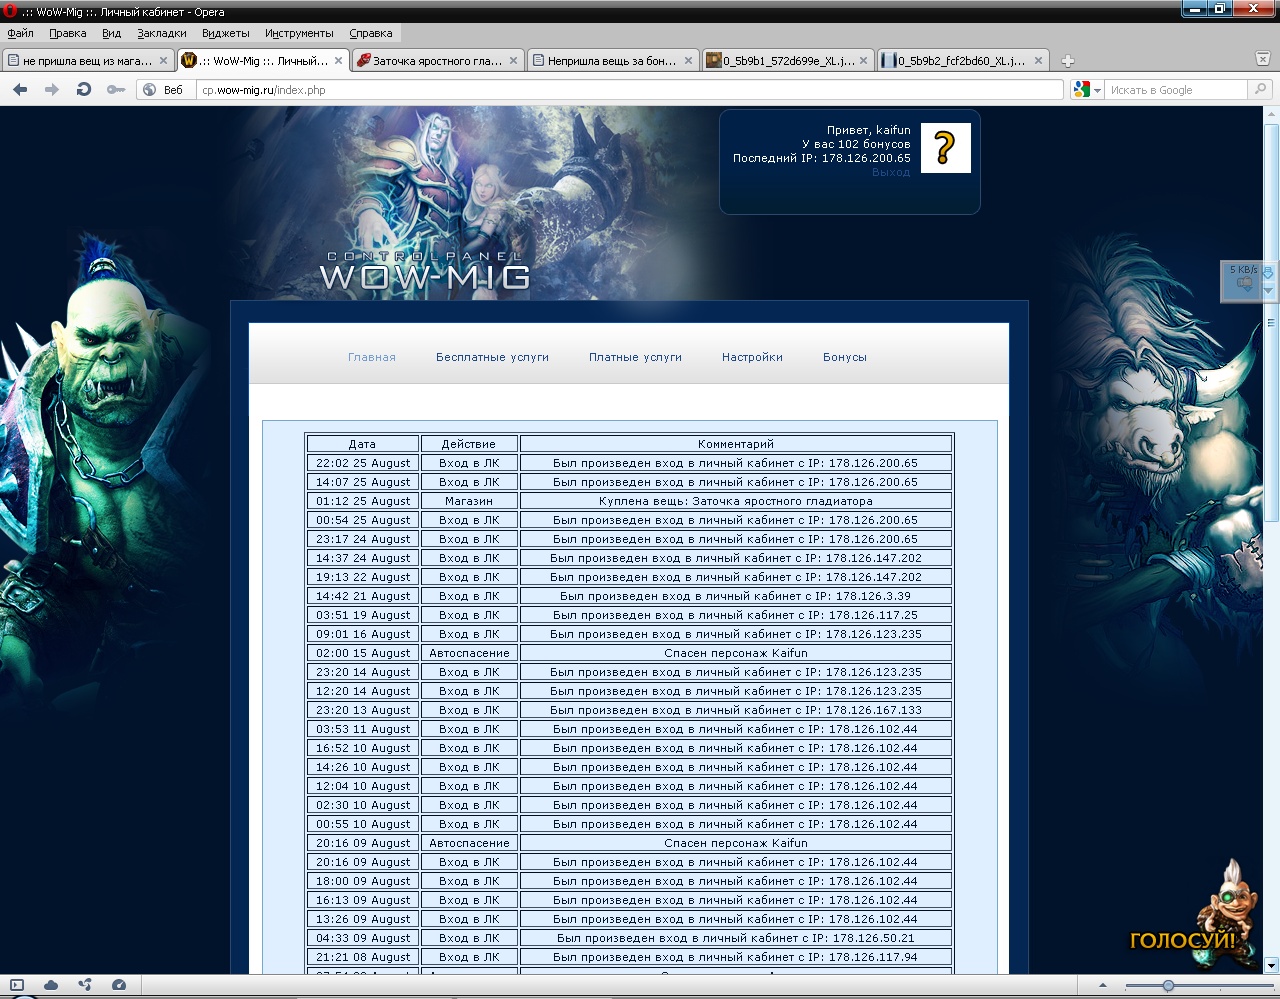Open the Вид menu
The image size is (1280, 999).
point(111,33)
